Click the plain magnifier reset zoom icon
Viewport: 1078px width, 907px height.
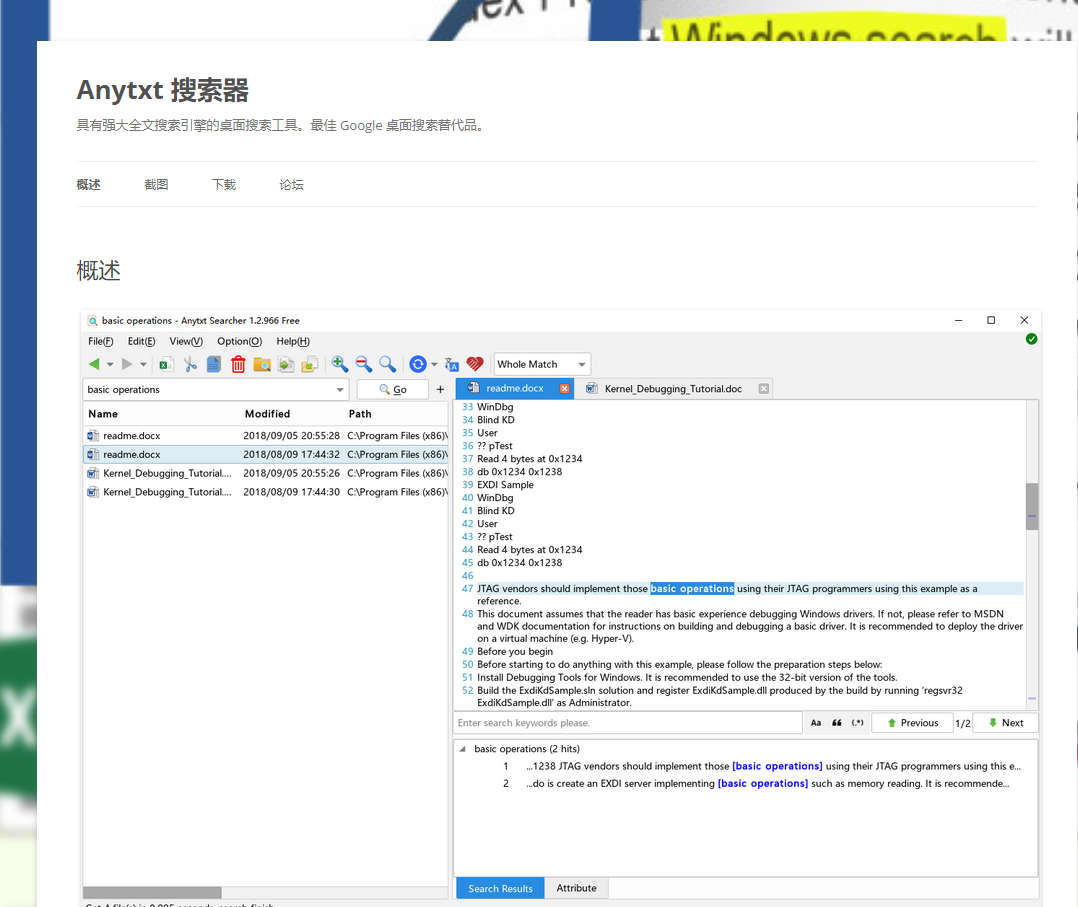(388, 364)
